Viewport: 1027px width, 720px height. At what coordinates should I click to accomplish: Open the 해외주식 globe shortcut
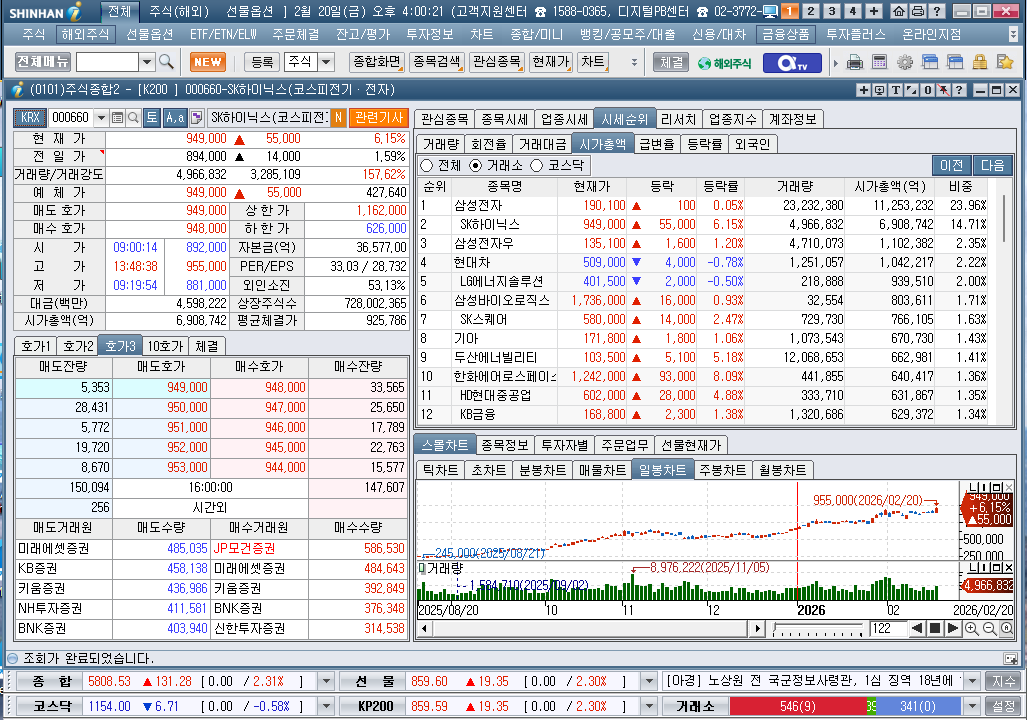pyautogui.click(x=724, y=63)
